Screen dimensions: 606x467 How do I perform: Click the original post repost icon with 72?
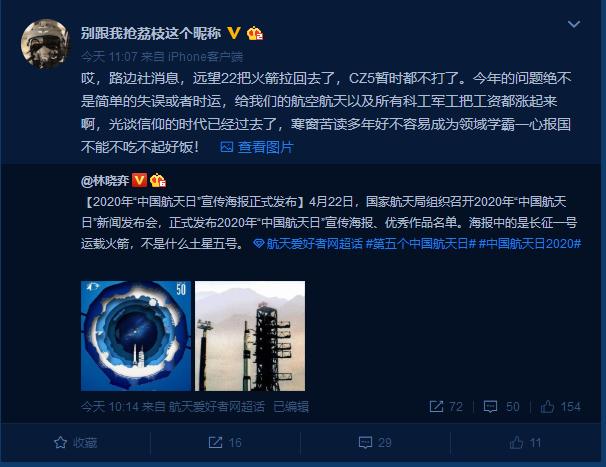click(446, 406)
